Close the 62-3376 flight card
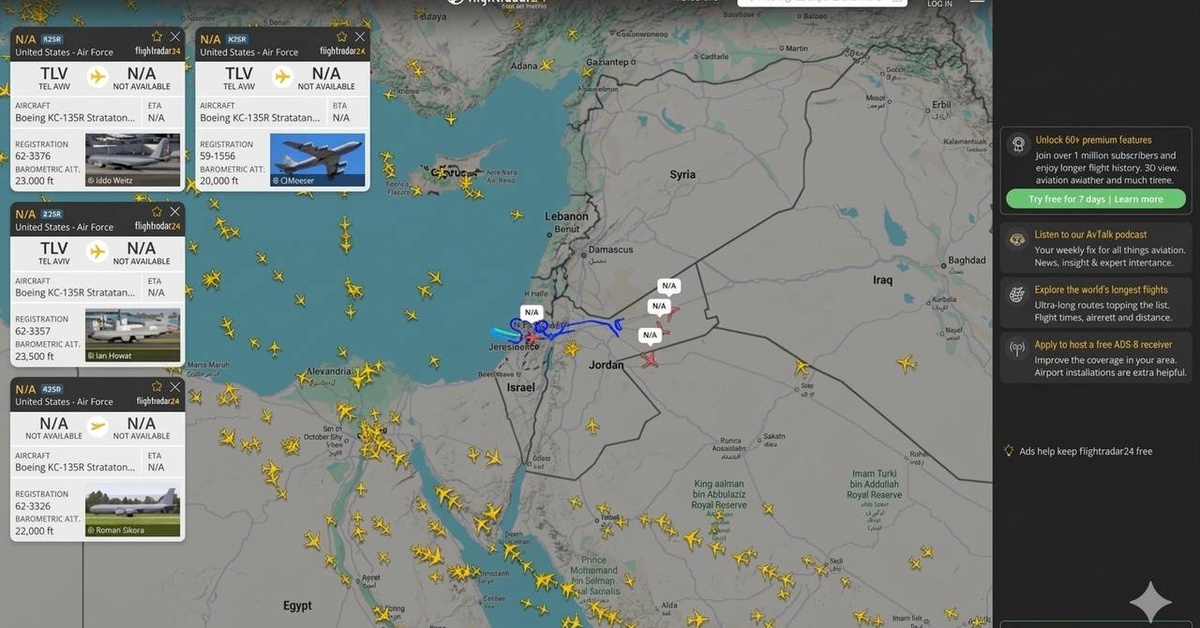 (175, 37)
